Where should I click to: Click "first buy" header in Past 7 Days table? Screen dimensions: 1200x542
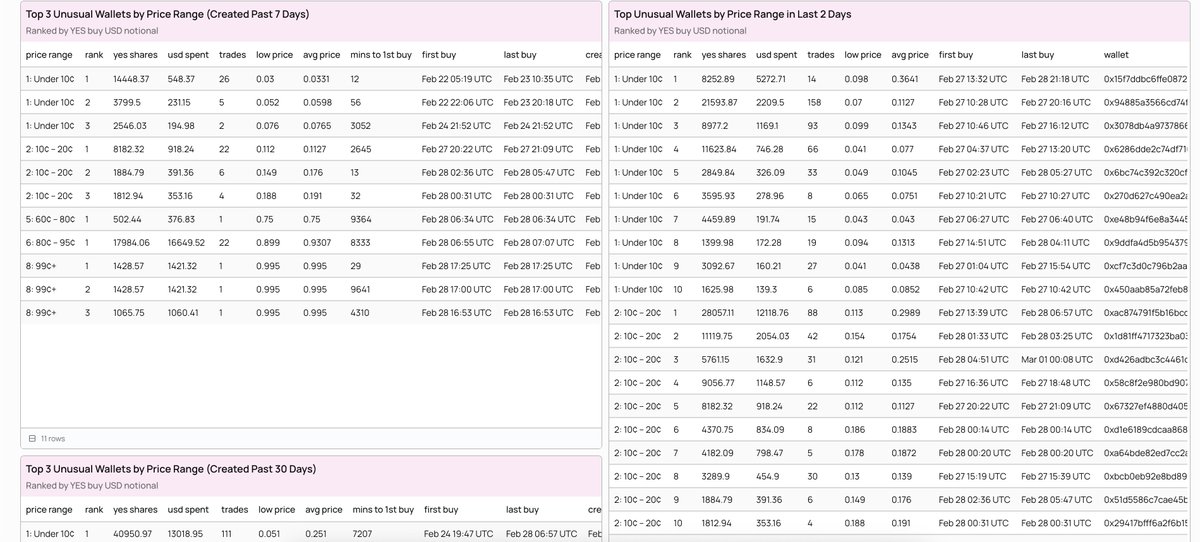coord(439,54)
